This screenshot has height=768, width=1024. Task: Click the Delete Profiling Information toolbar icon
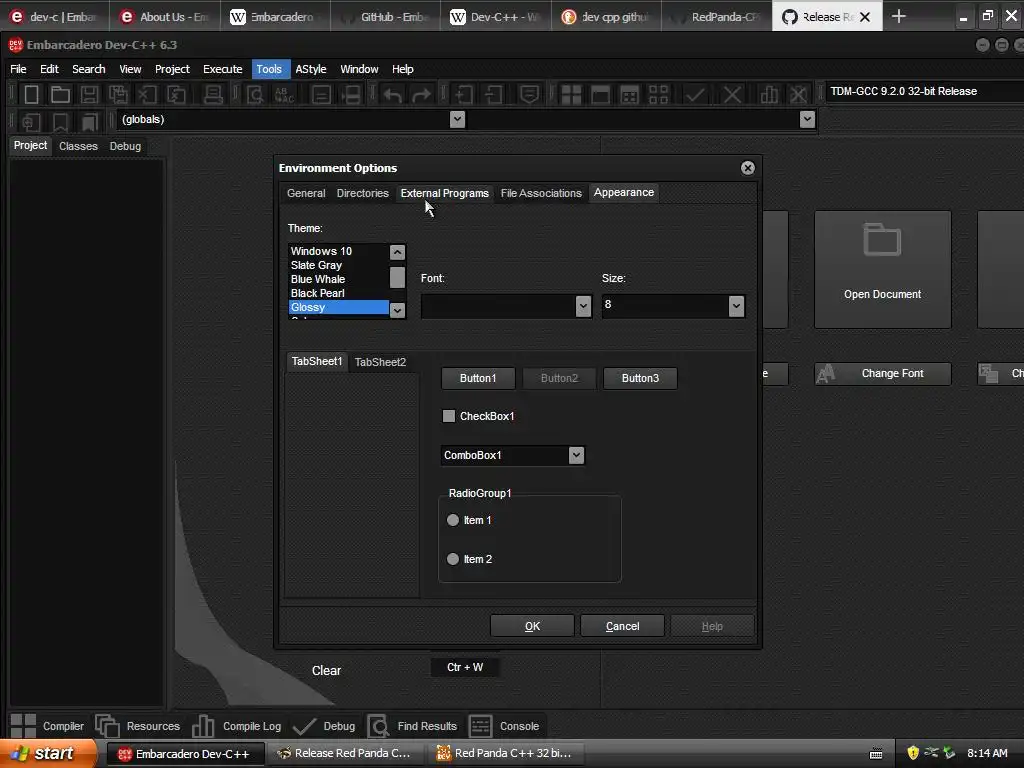point(798,95)
